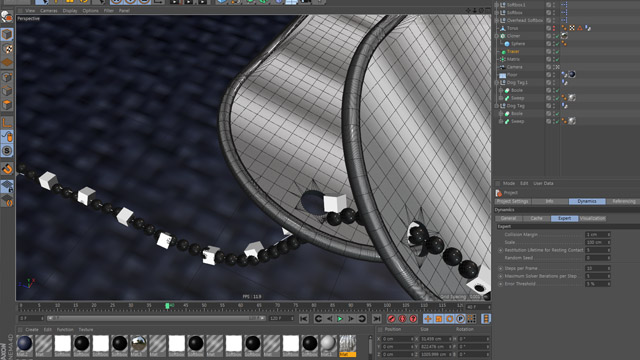Collapse the Cloner object hierarchy
The height and width of the screenshot is (360, 640).
coord(497,36)
